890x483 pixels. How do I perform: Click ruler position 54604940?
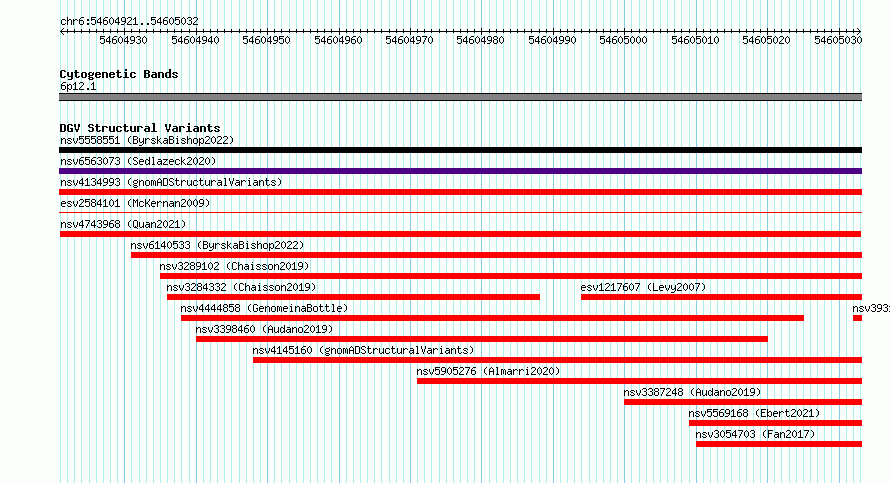(195, 40)
